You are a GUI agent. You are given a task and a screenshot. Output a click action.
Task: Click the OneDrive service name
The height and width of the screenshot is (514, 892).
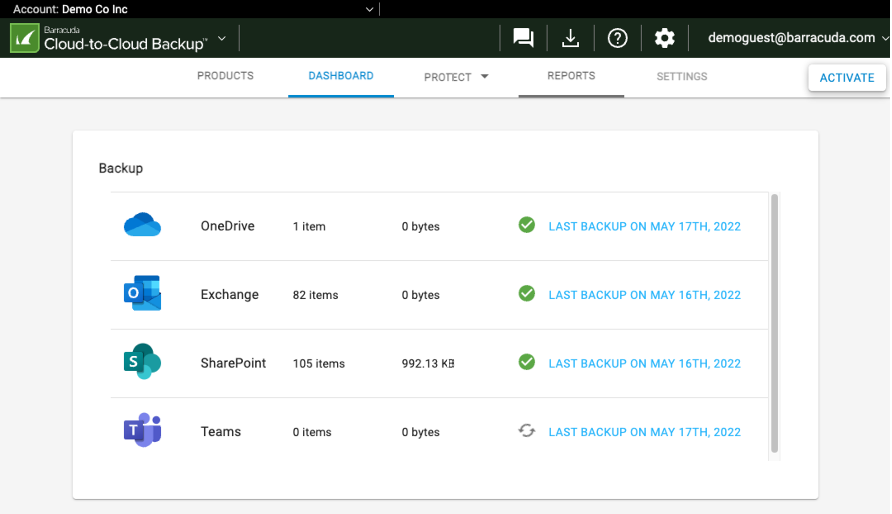pos(228,226)
